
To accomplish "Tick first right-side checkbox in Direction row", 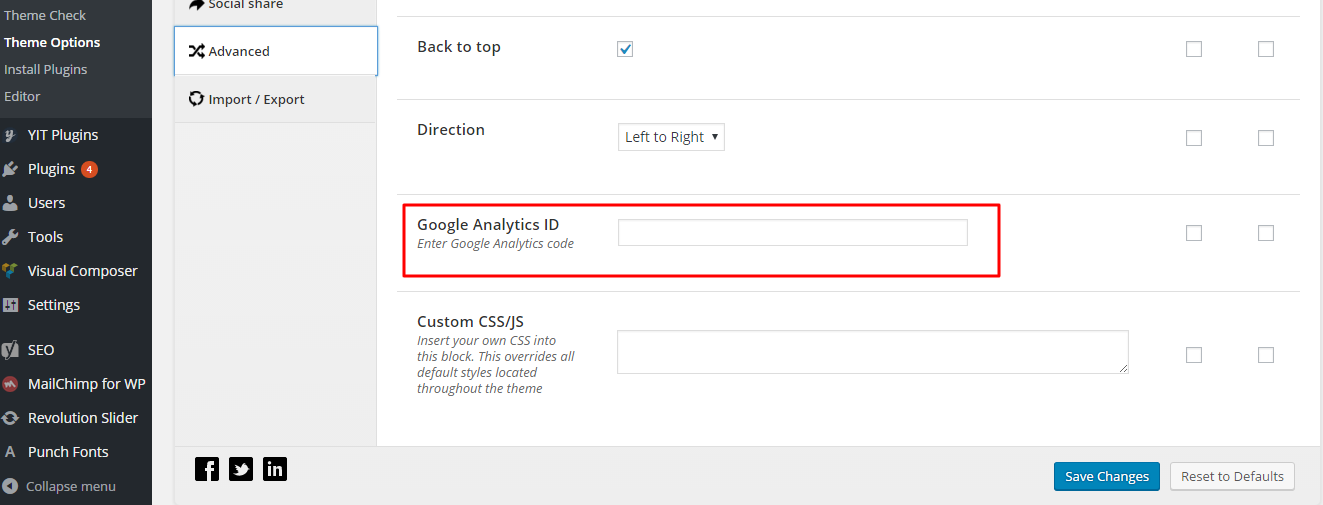I will pyautogui.click(x=1193, y=138).
